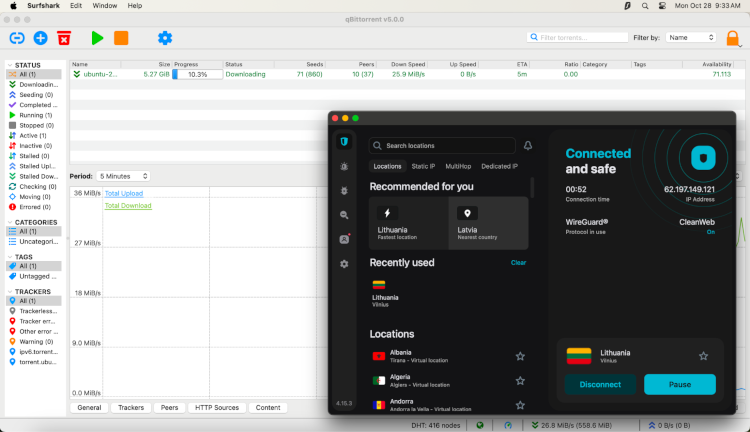Favorite Algeria with its star icon
Screen dimensions: 750x432
[x=520, y=381]
